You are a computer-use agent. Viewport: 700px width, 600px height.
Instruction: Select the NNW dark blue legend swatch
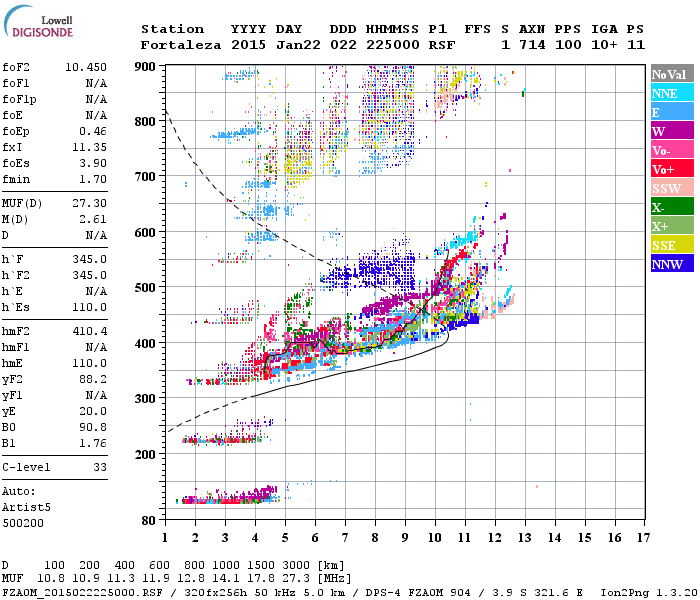pos(672,263)
